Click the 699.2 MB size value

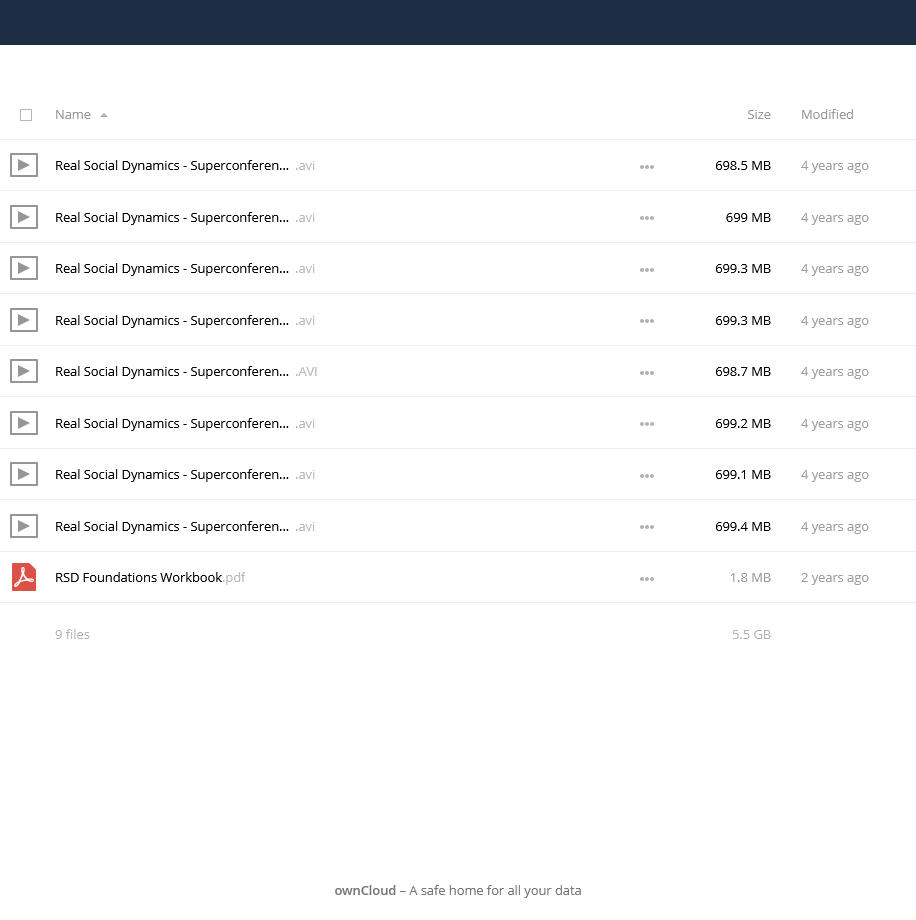(x=742, y=423)
